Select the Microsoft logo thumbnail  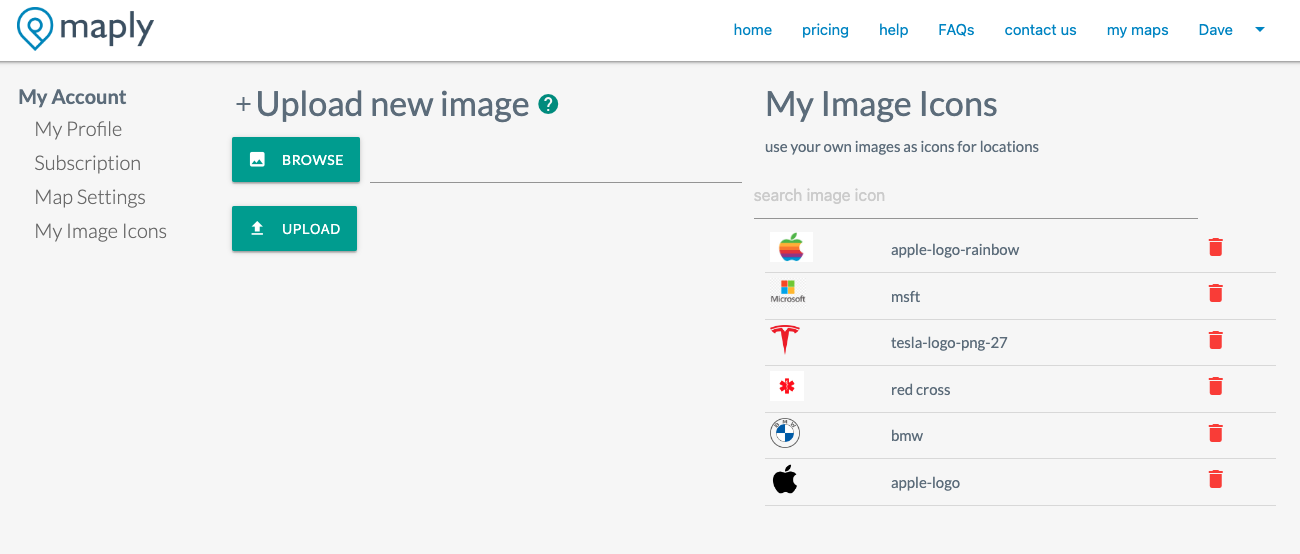point(788,292)
